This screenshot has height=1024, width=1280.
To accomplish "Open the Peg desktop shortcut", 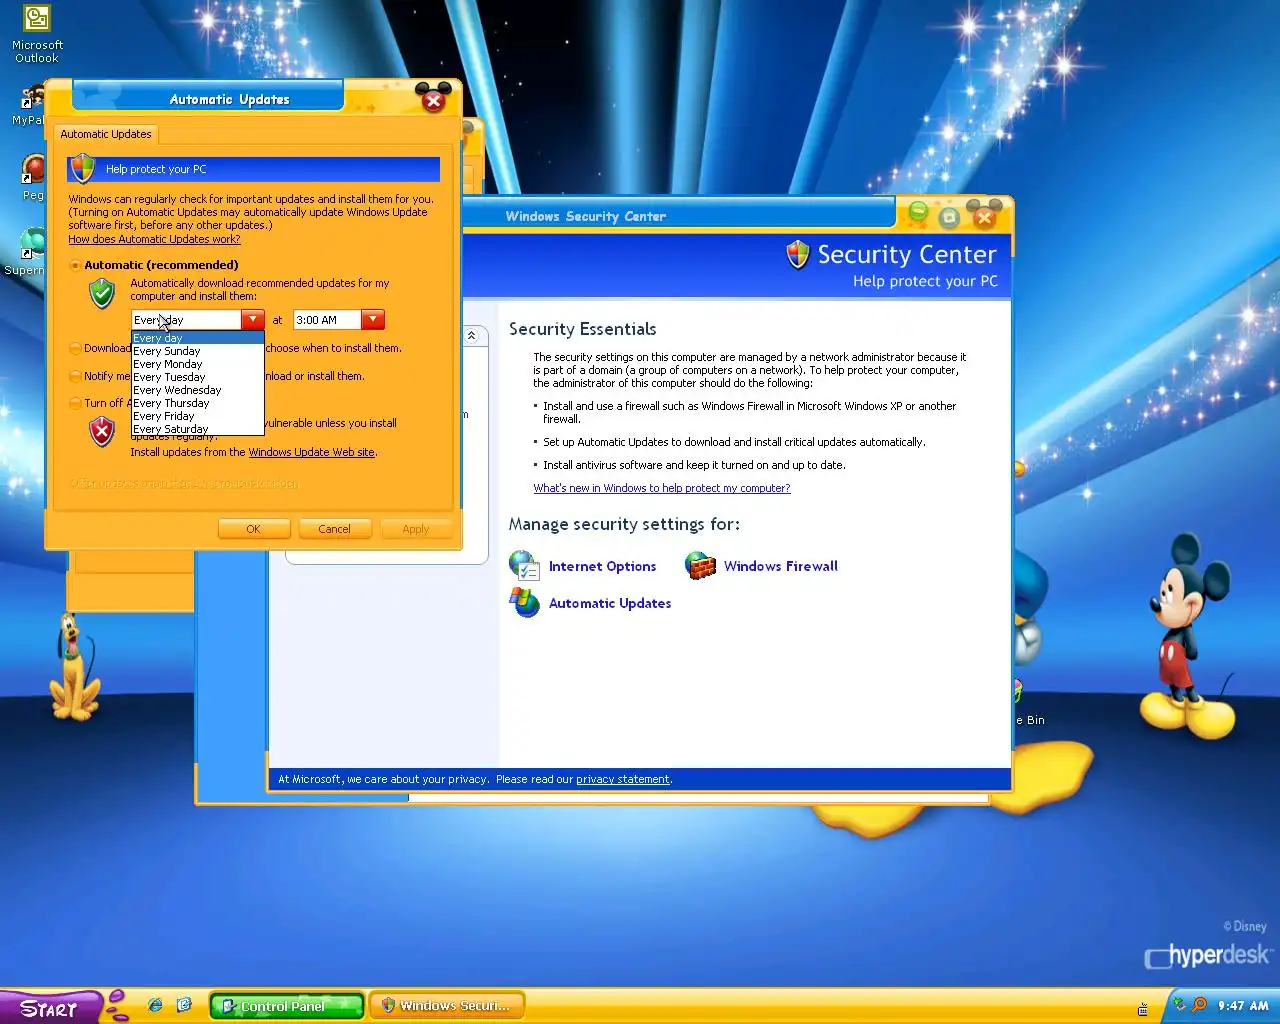I will (x=34, y=177).
